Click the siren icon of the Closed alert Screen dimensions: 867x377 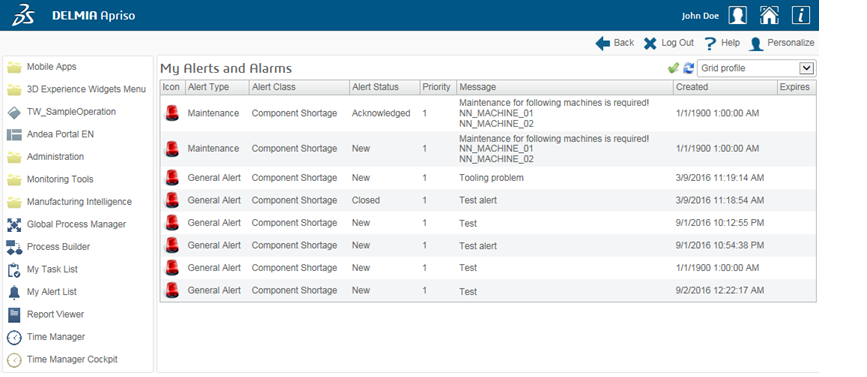tap(173, 200)
